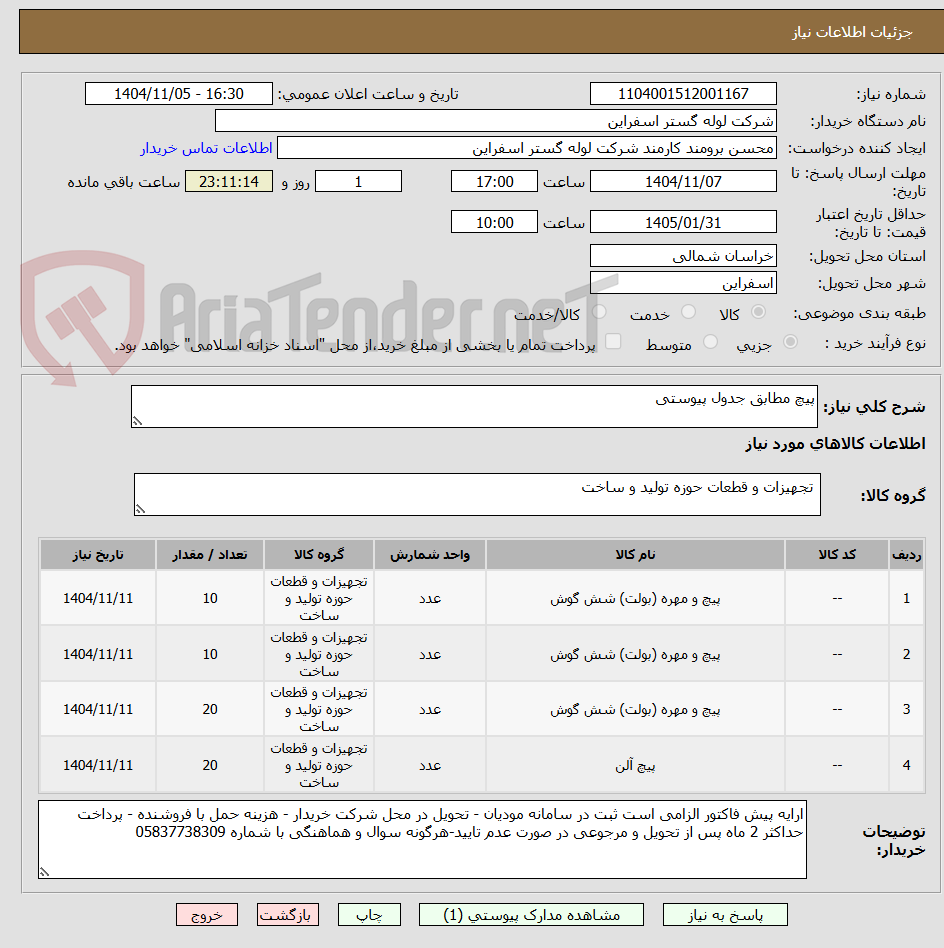The height and width of the screenshot is (948, 944).
Task: Click date 1404/11/11 in row 1
Action: (98, 599)
